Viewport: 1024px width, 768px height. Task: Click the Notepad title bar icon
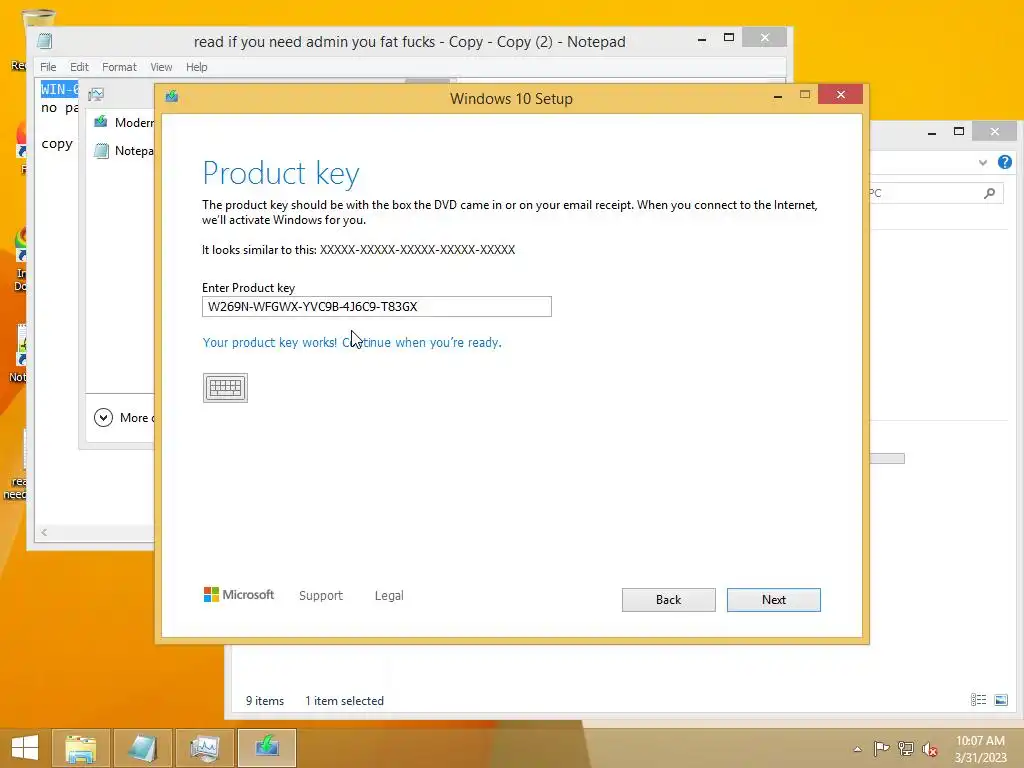(44, 41)
